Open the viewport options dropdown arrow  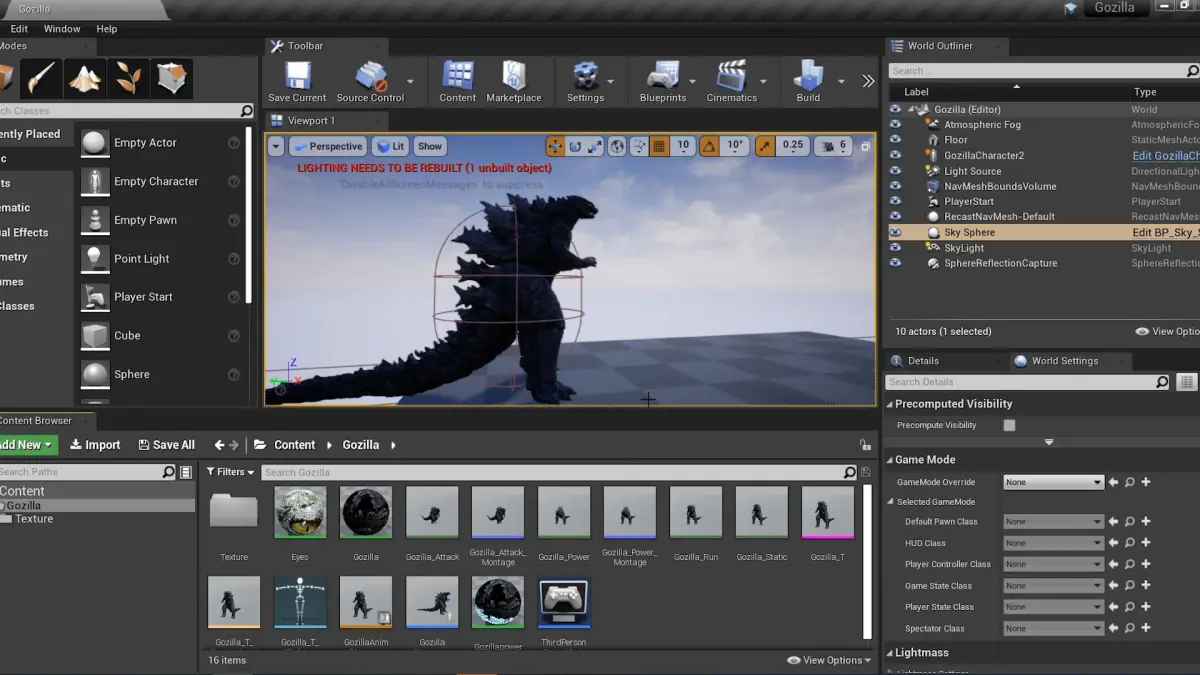(276, 146)
